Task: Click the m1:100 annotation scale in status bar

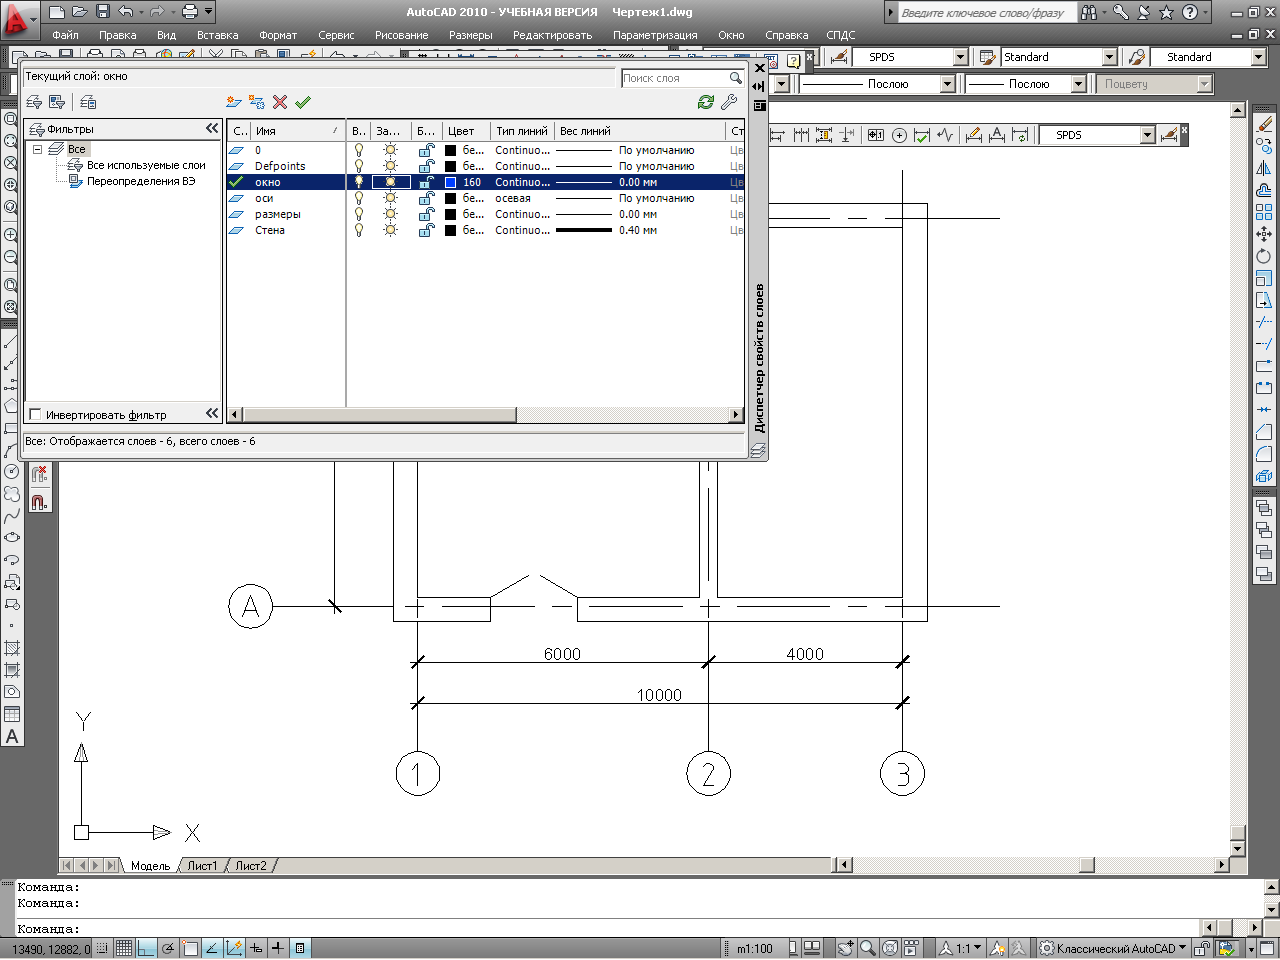Action: 755,948
